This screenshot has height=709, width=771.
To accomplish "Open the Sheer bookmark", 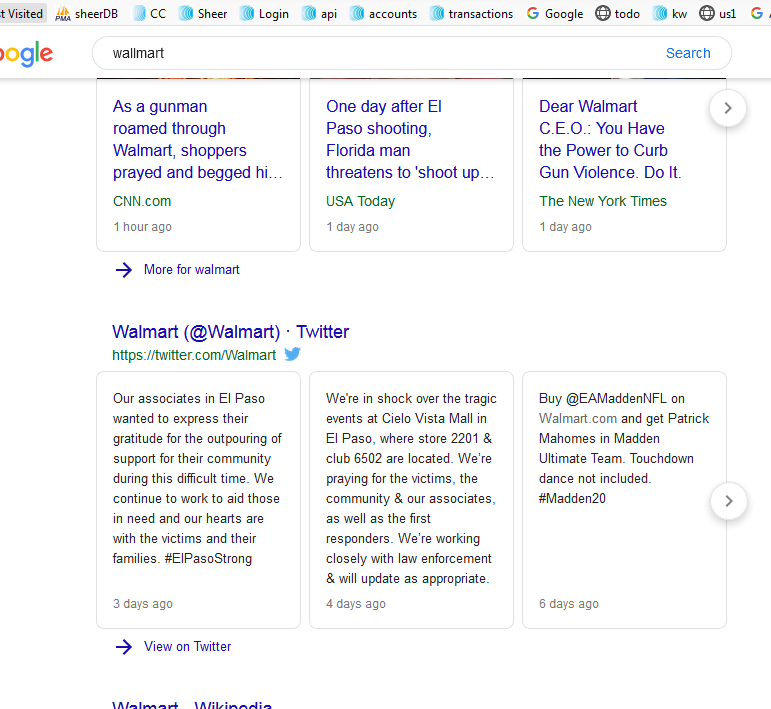I will coord(203,13).
